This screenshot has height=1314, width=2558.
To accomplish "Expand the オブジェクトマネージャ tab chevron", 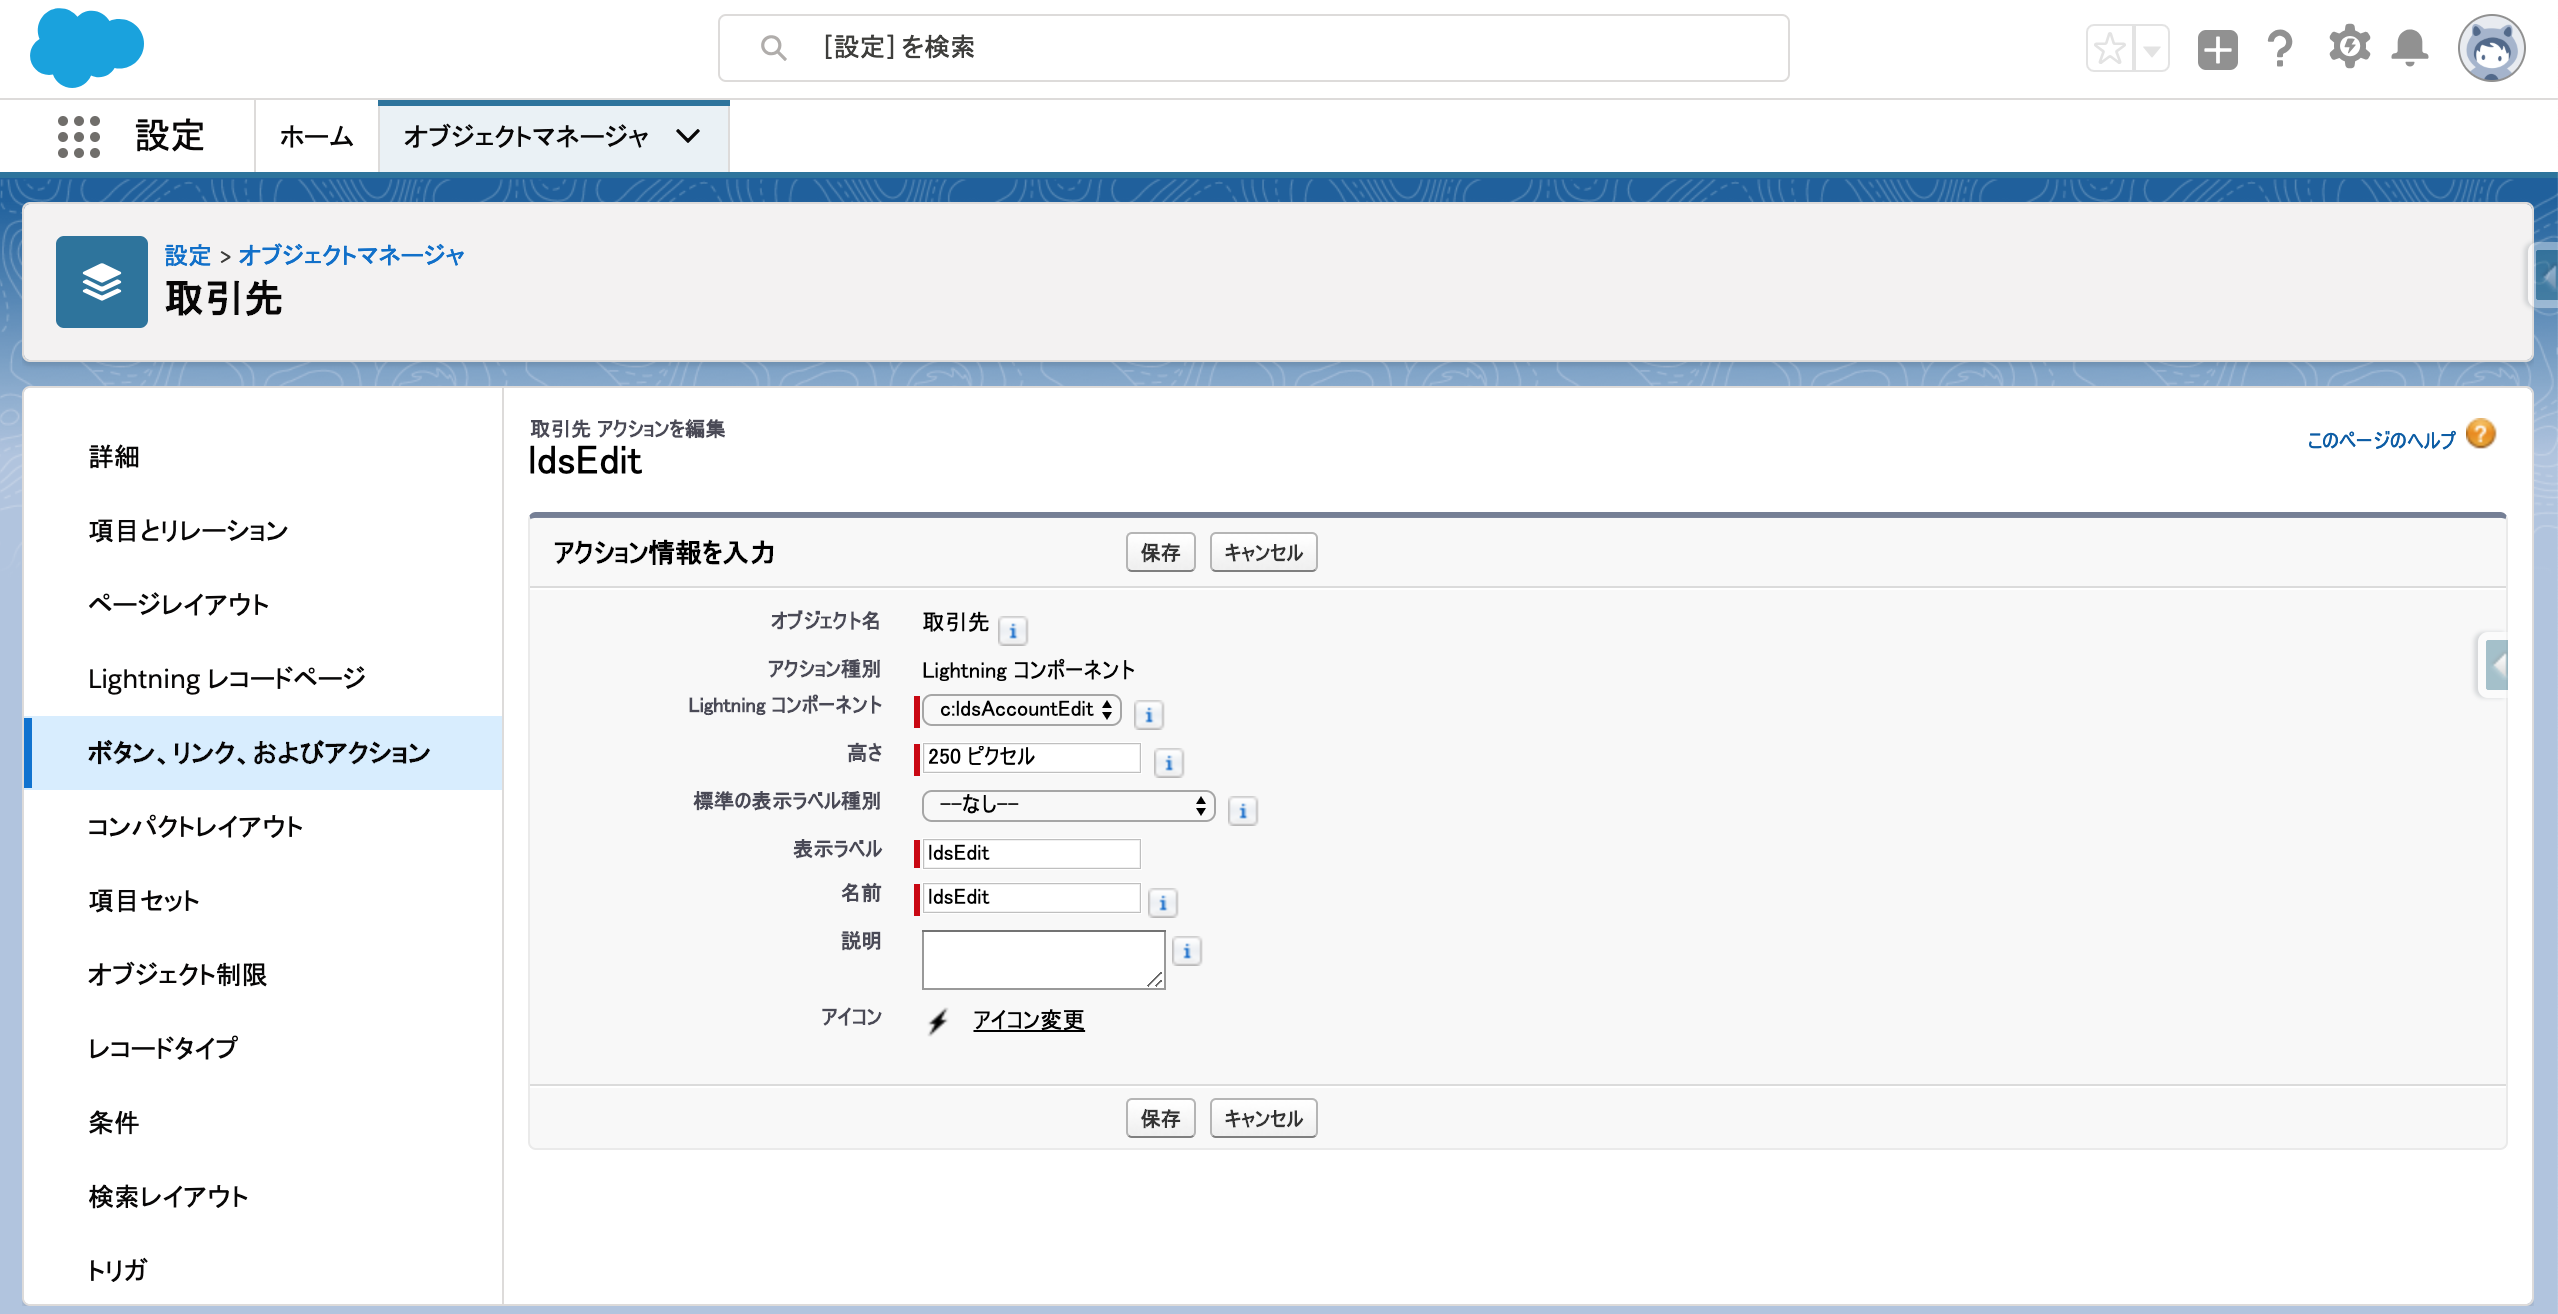I will point(688,136).
